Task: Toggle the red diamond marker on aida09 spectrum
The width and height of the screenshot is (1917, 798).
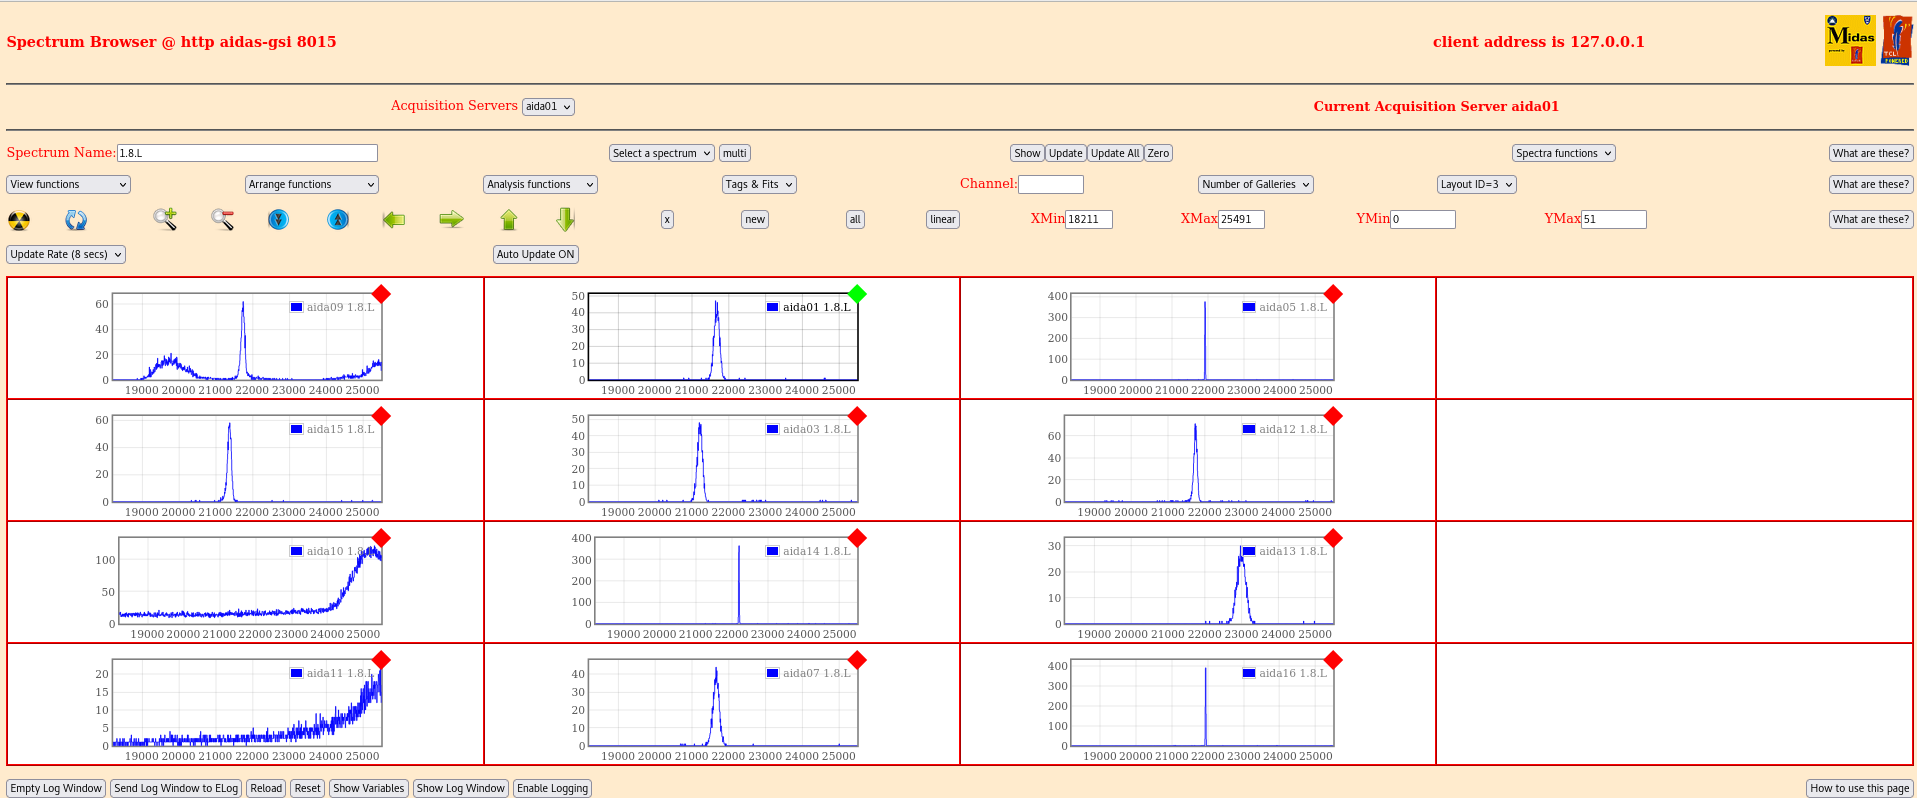Action: 381,294
